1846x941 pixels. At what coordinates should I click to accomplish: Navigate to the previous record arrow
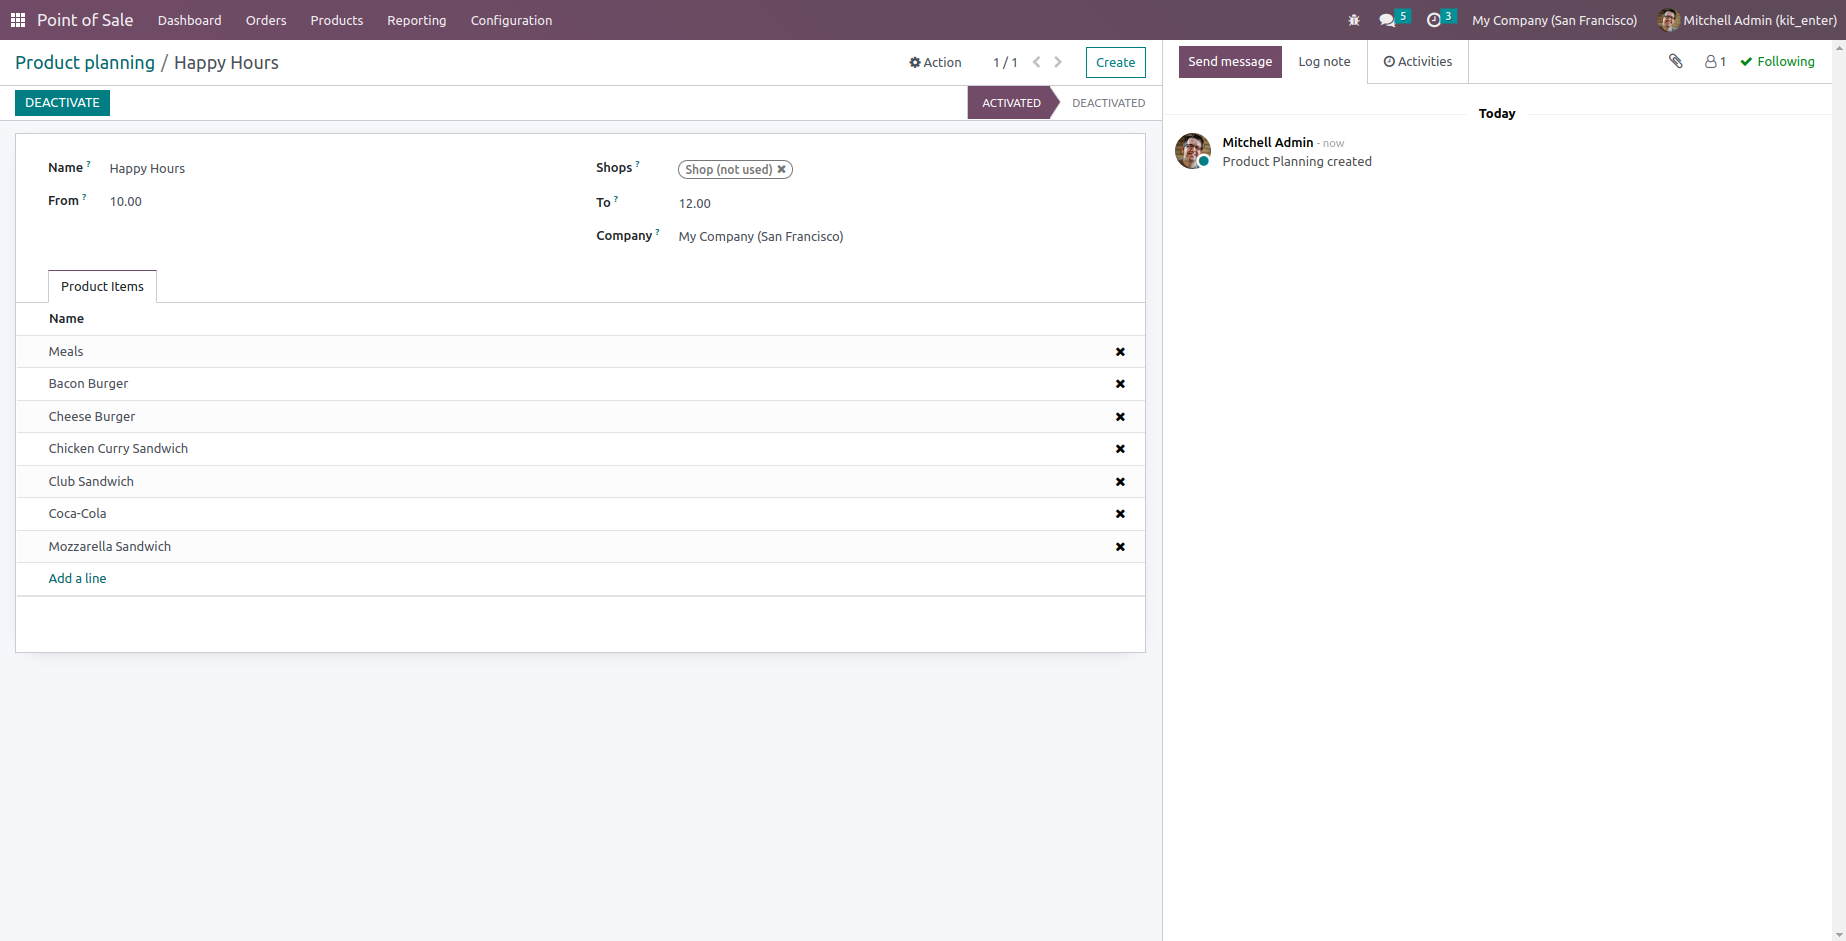pos(1035,61)
